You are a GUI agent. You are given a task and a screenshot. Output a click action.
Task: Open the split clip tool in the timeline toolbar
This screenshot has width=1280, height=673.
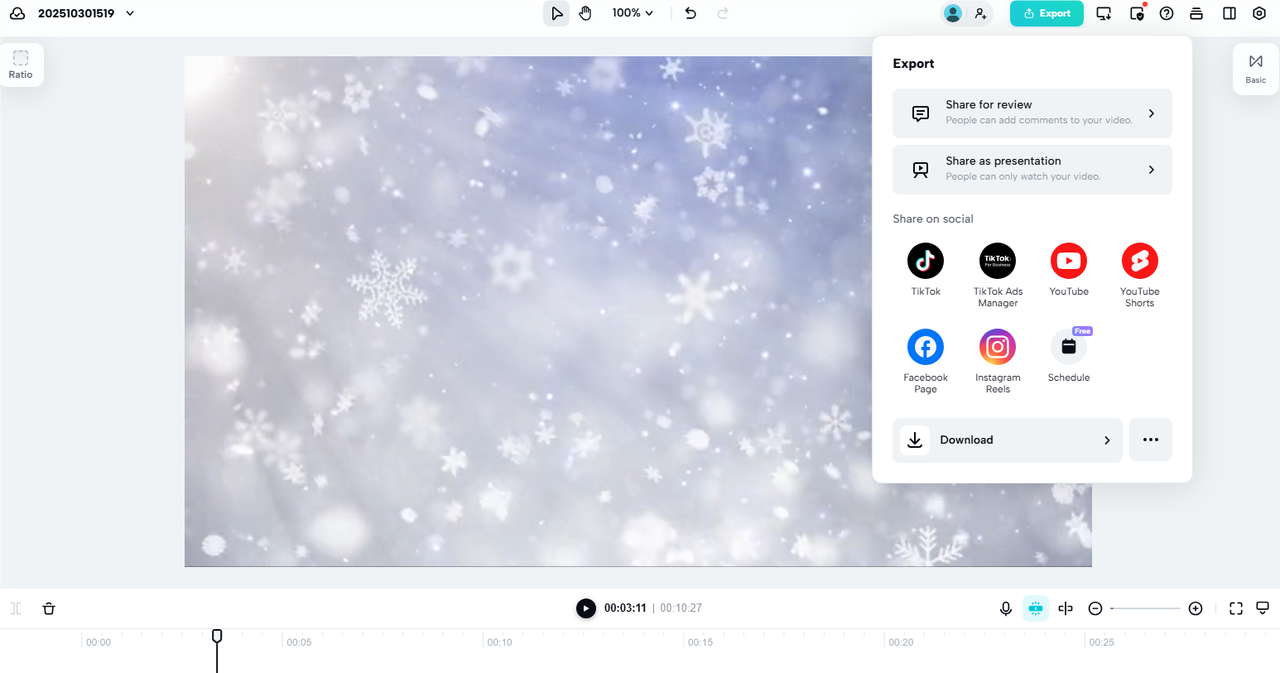pyautogui.click(x=1065, y=608)
